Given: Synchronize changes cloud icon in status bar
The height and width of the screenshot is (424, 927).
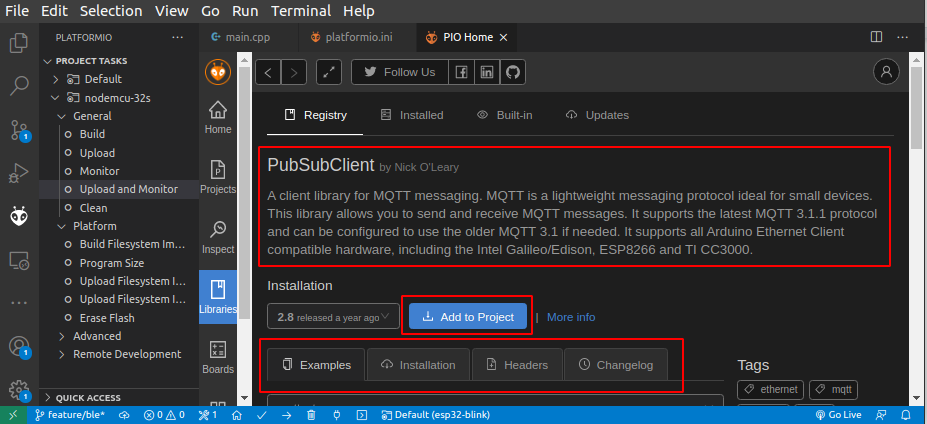Looking at the screenshot, I should click(124, 415).
